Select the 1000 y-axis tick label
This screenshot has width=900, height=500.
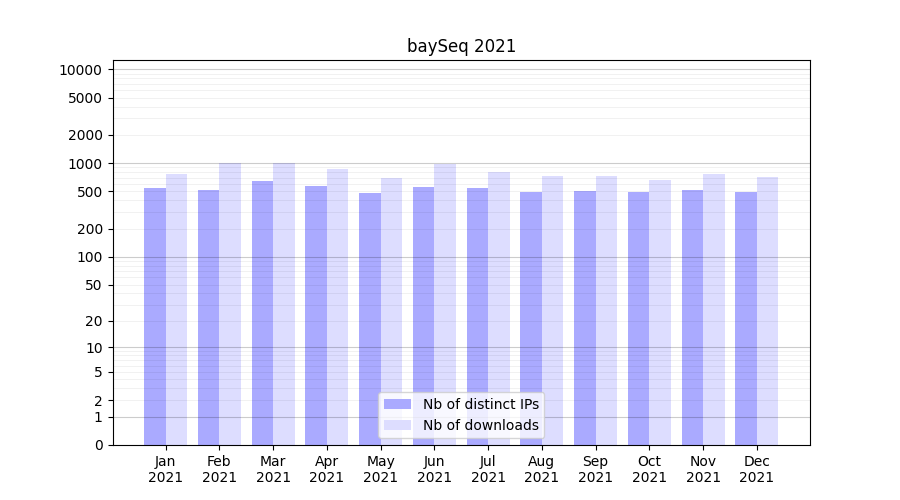[x=84, y=164]
